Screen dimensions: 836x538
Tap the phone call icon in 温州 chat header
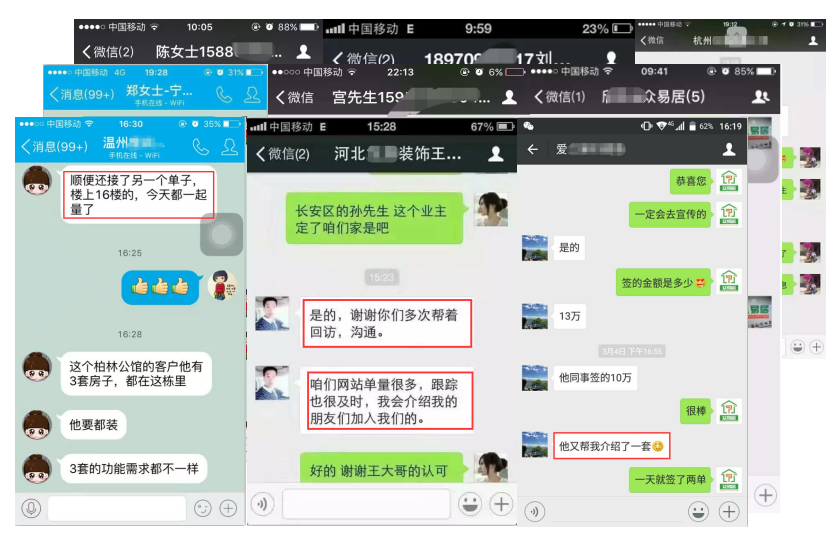point(200,147)
